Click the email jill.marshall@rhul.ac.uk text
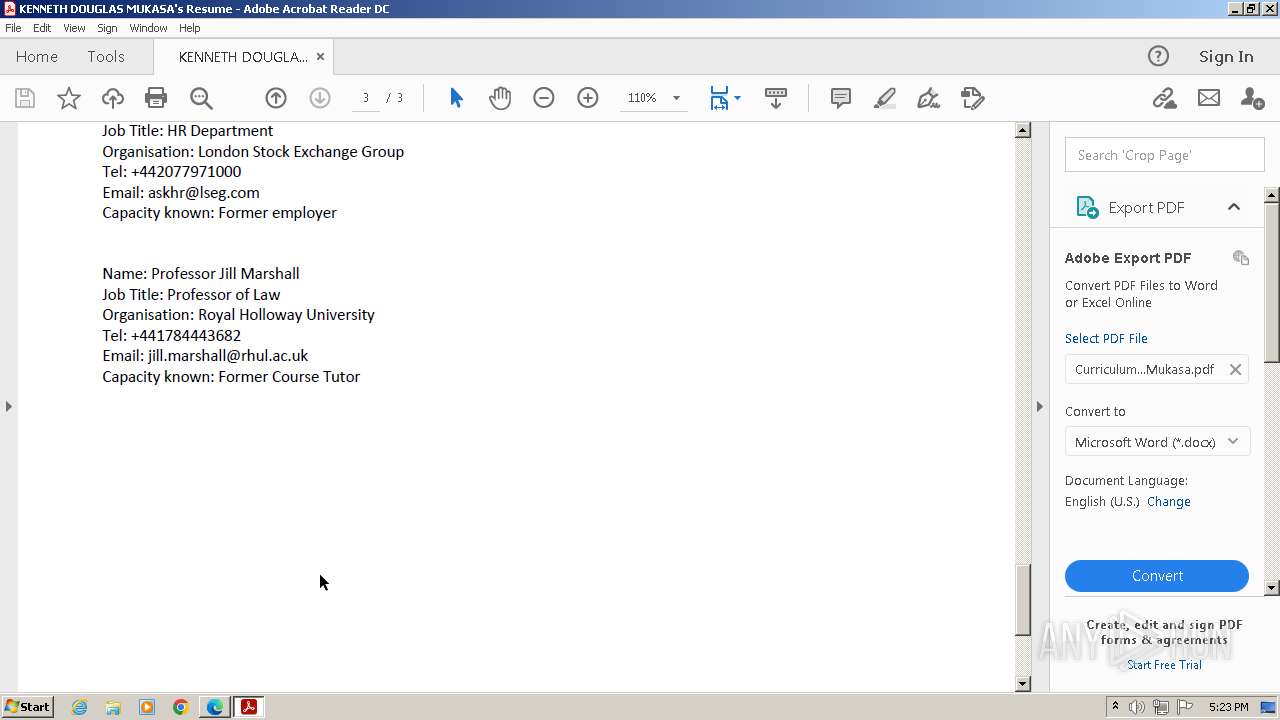1280x720 pixels. click(228, 356)
